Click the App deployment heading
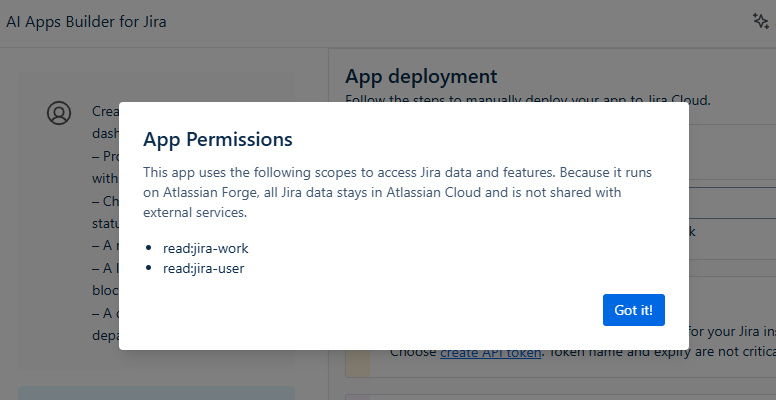 420,76
